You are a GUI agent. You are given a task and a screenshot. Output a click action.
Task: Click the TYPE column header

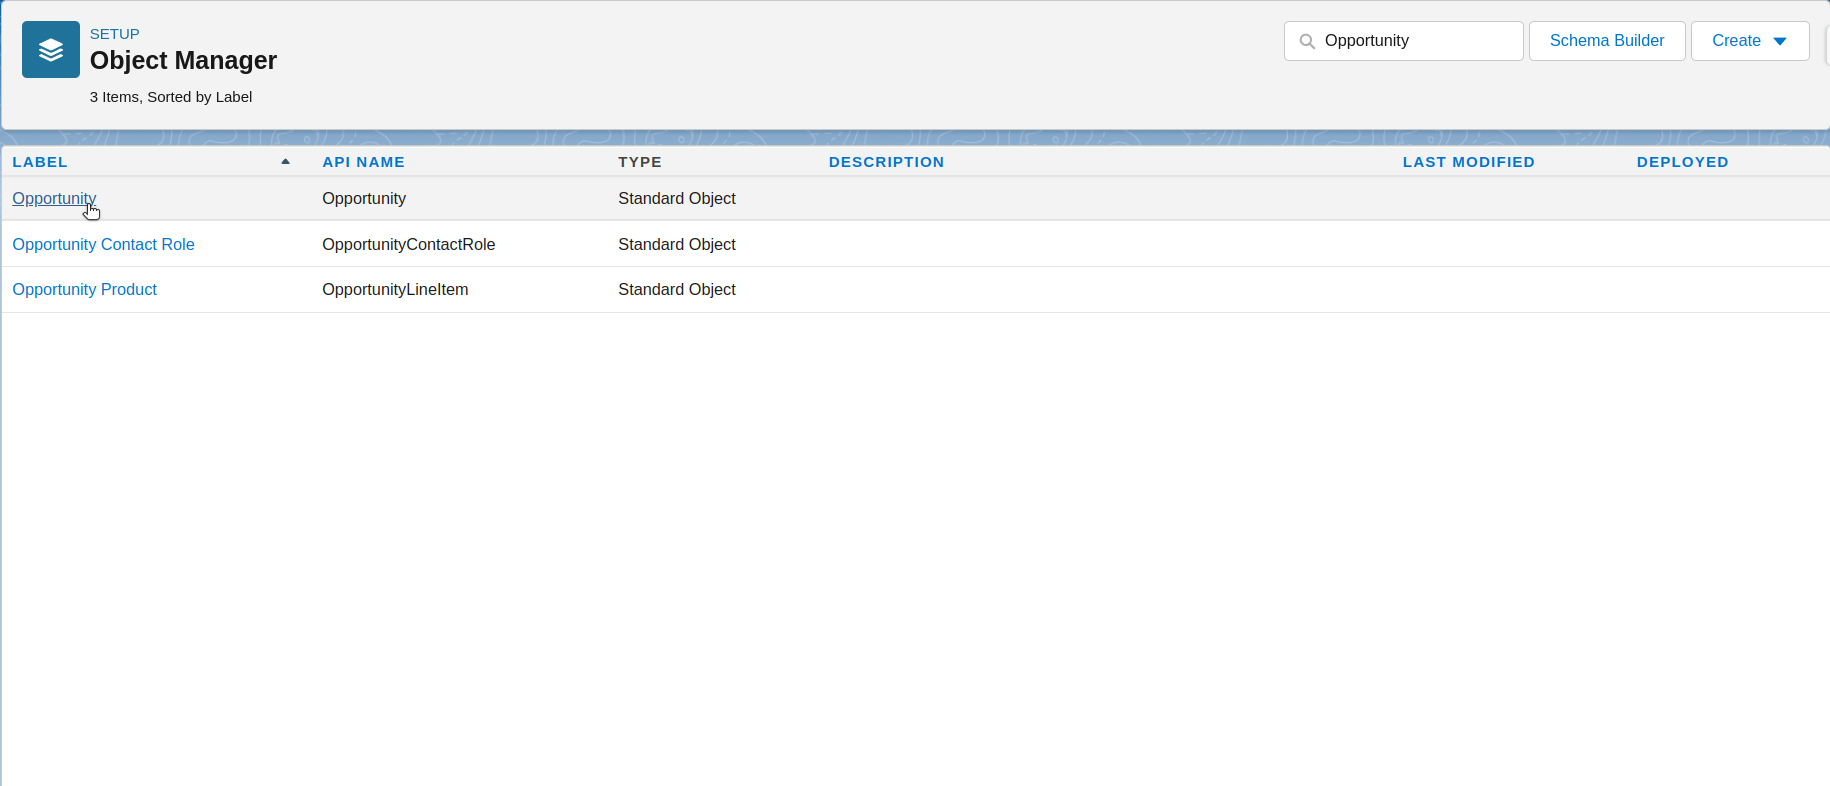pyautogui.click(x=640, y=162)
